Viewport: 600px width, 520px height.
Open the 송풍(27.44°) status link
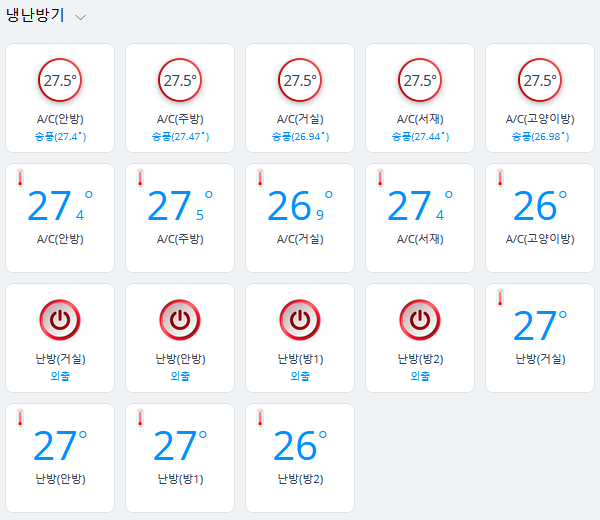(x=421, y=137)
